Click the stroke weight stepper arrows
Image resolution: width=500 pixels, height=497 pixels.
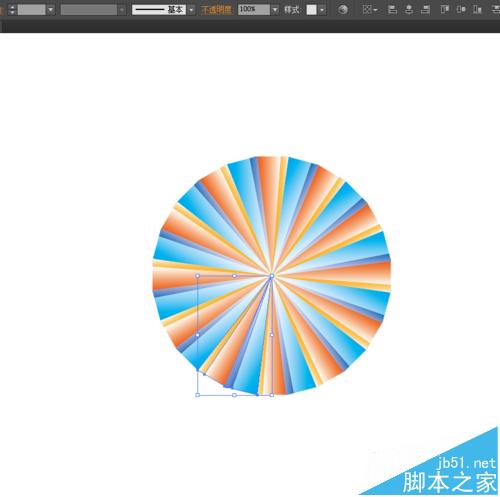[12, 9]
